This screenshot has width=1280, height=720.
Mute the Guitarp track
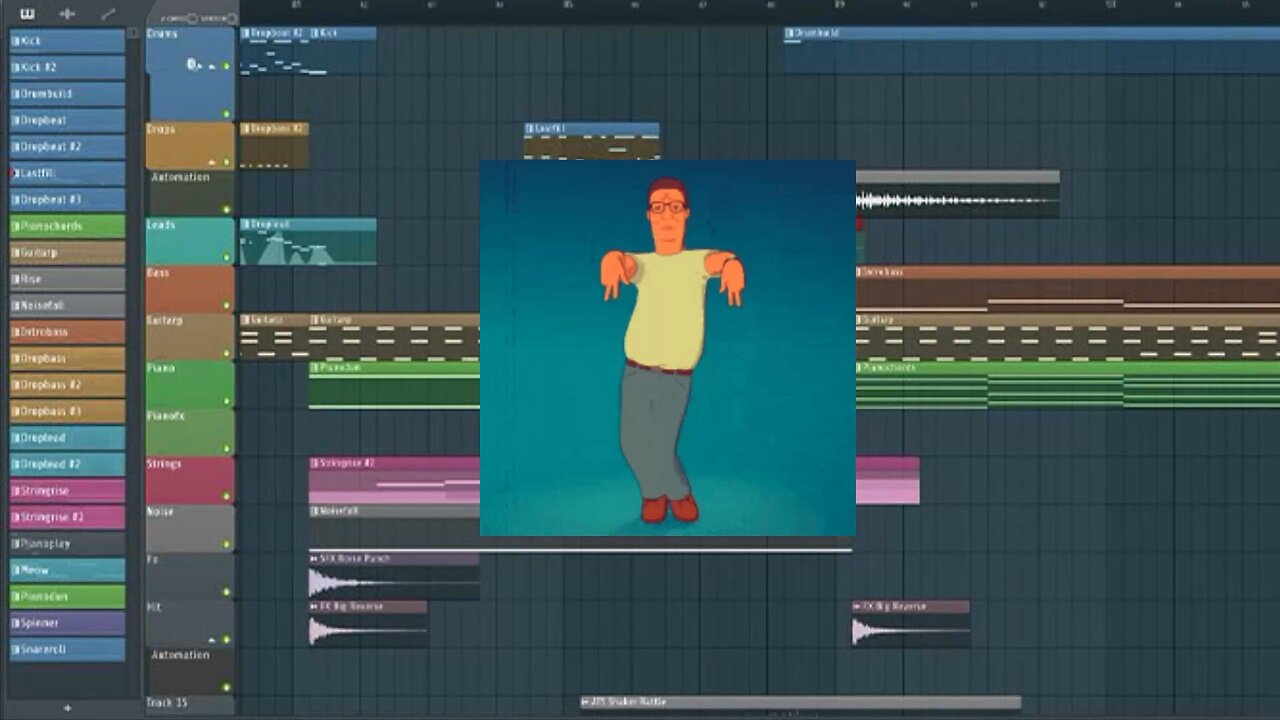point(226,354)
